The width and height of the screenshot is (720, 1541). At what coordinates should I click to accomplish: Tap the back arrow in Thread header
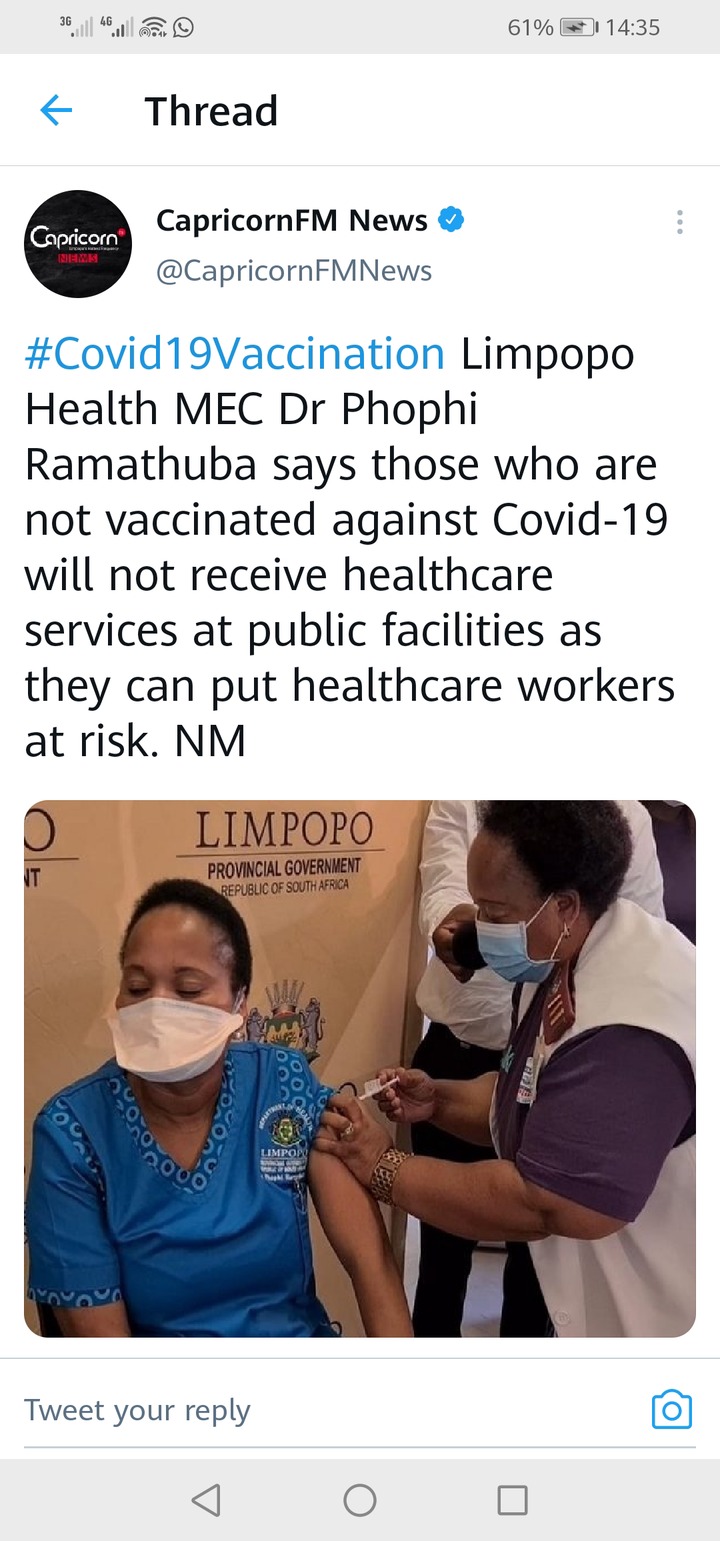click(56, 111)
